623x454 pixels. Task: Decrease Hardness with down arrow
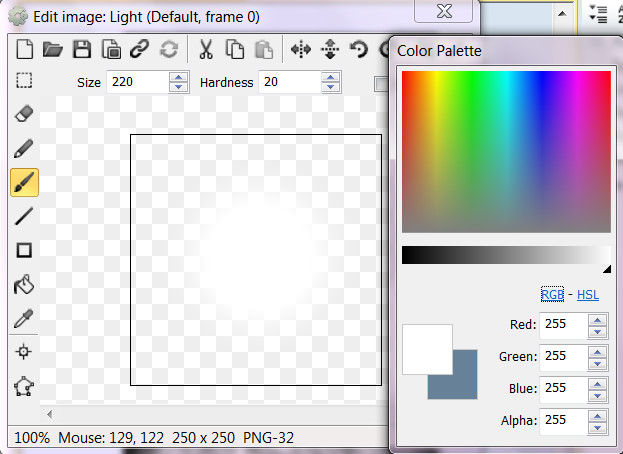pyautogui.click(x=332, y=87)
